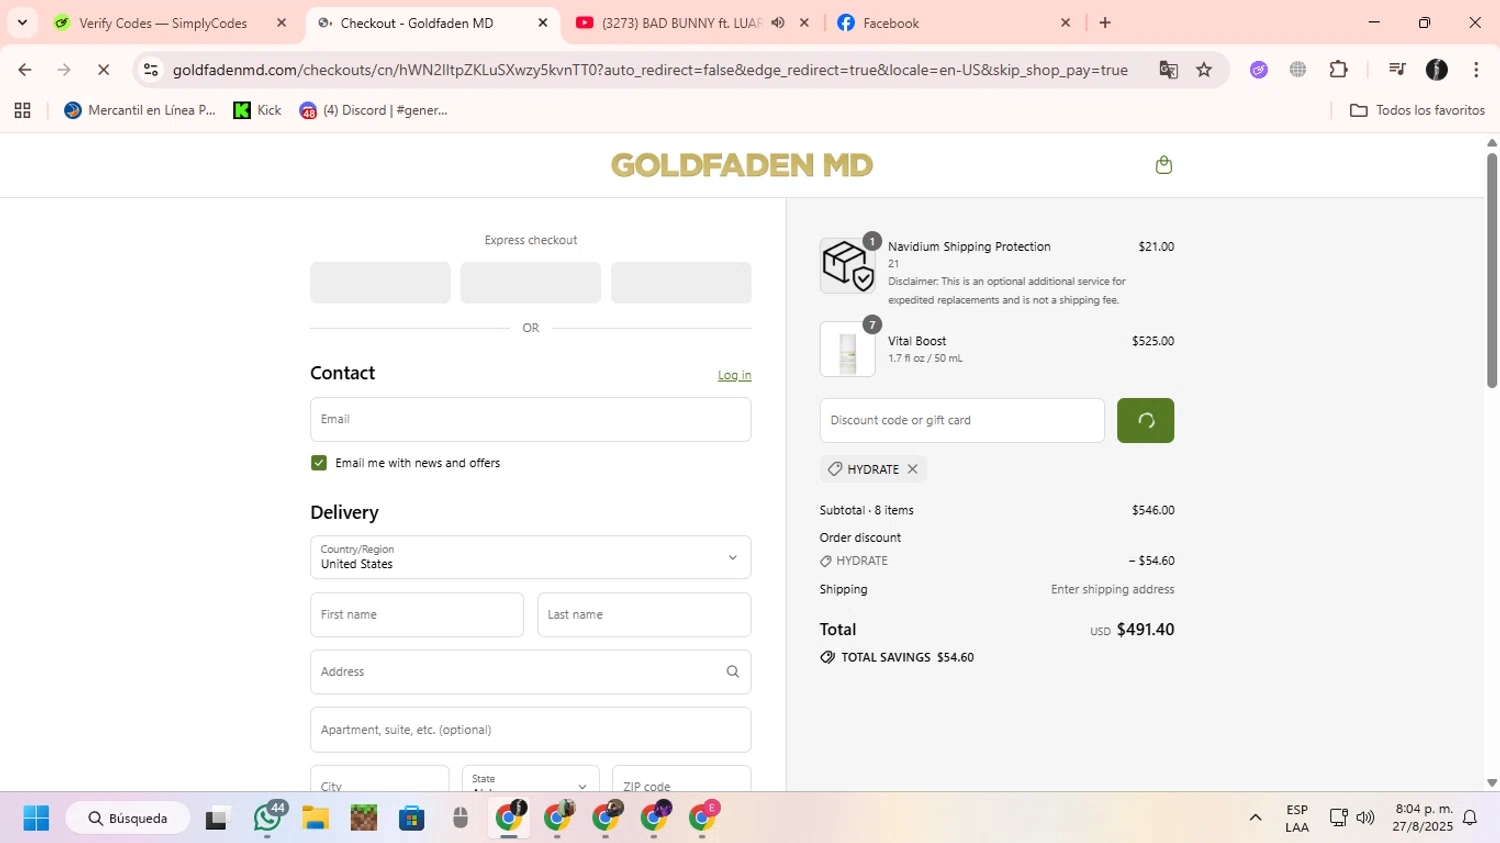Open a new tab with plus button
The width and height of the screenshot is (1500, 843).
(1105, 23)
